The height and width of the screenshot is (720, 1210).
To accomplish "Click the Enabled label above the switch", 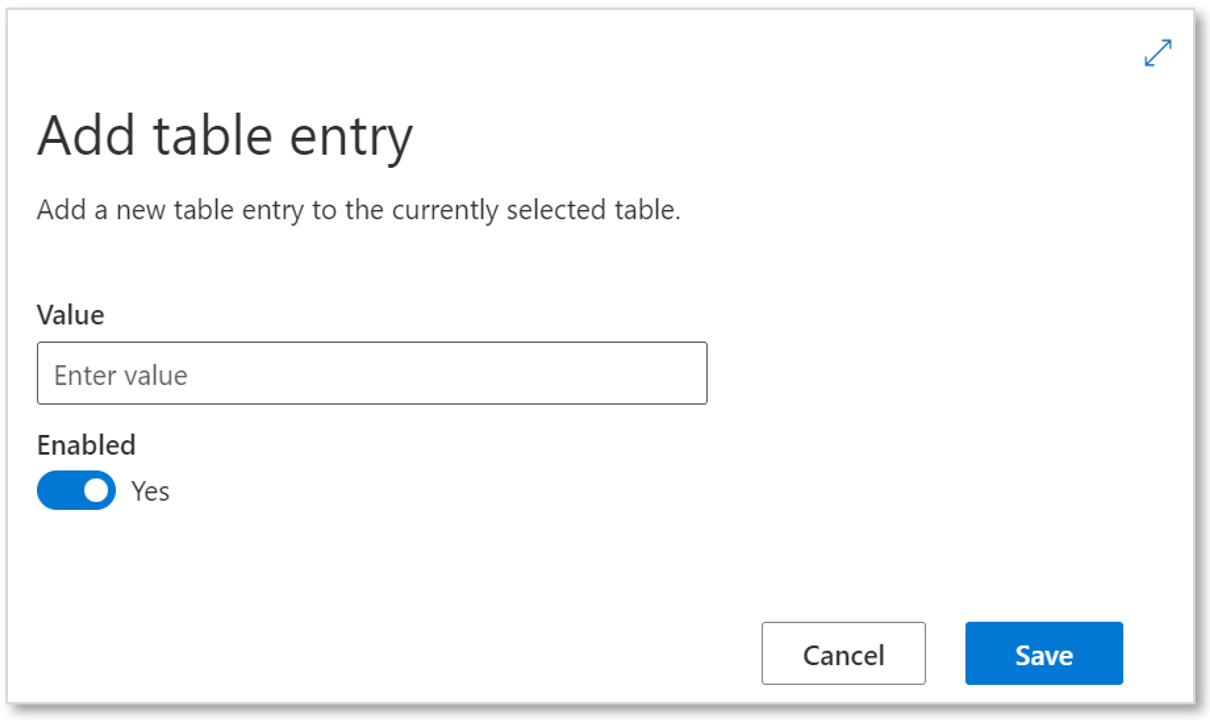I will tap(86, 444).
